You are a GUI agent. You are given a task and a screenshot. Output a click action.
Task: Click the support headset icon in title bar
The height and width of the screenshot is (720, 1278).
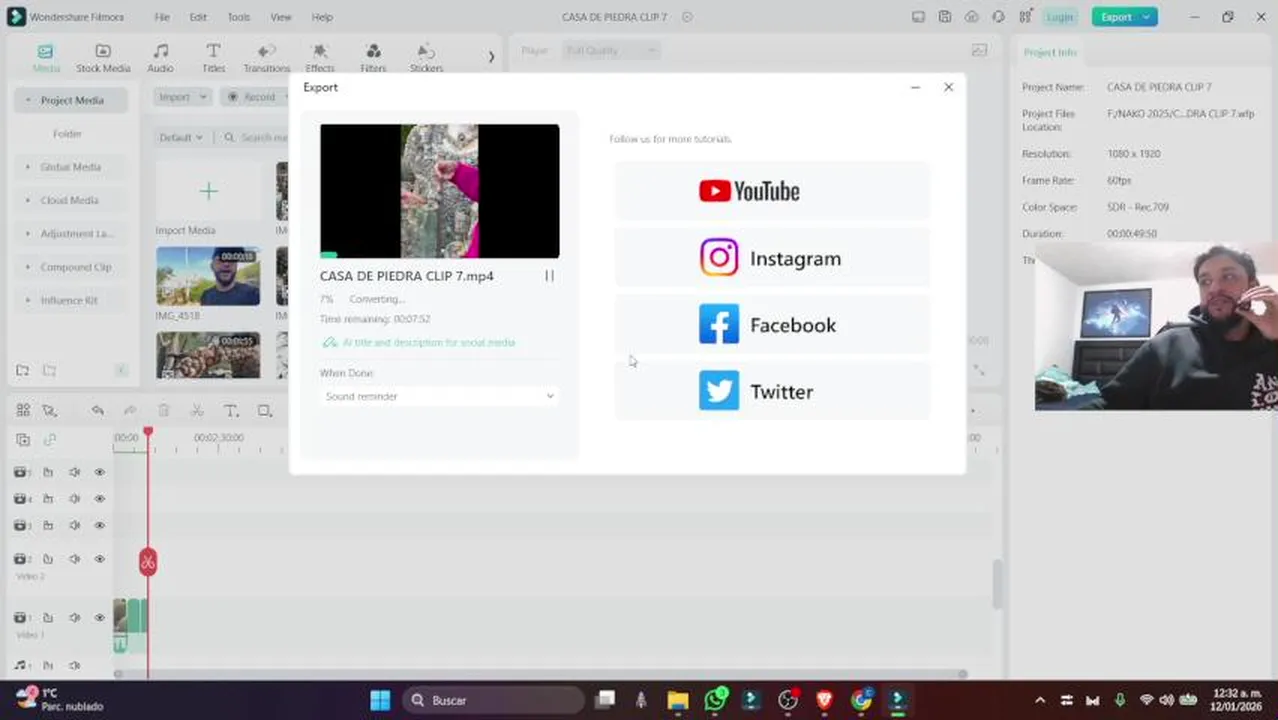point(998,17)
